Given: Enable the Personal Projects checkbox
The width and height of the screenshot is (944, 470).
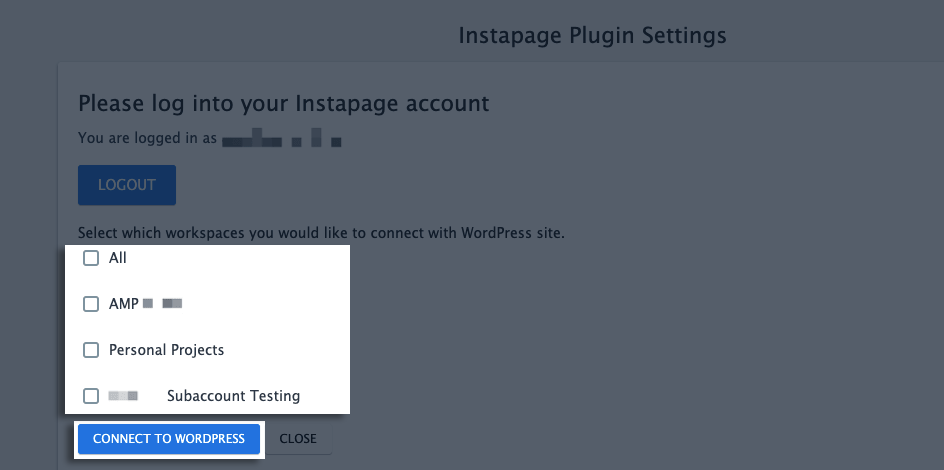Looking at the screenshot, I should point(91,350).
